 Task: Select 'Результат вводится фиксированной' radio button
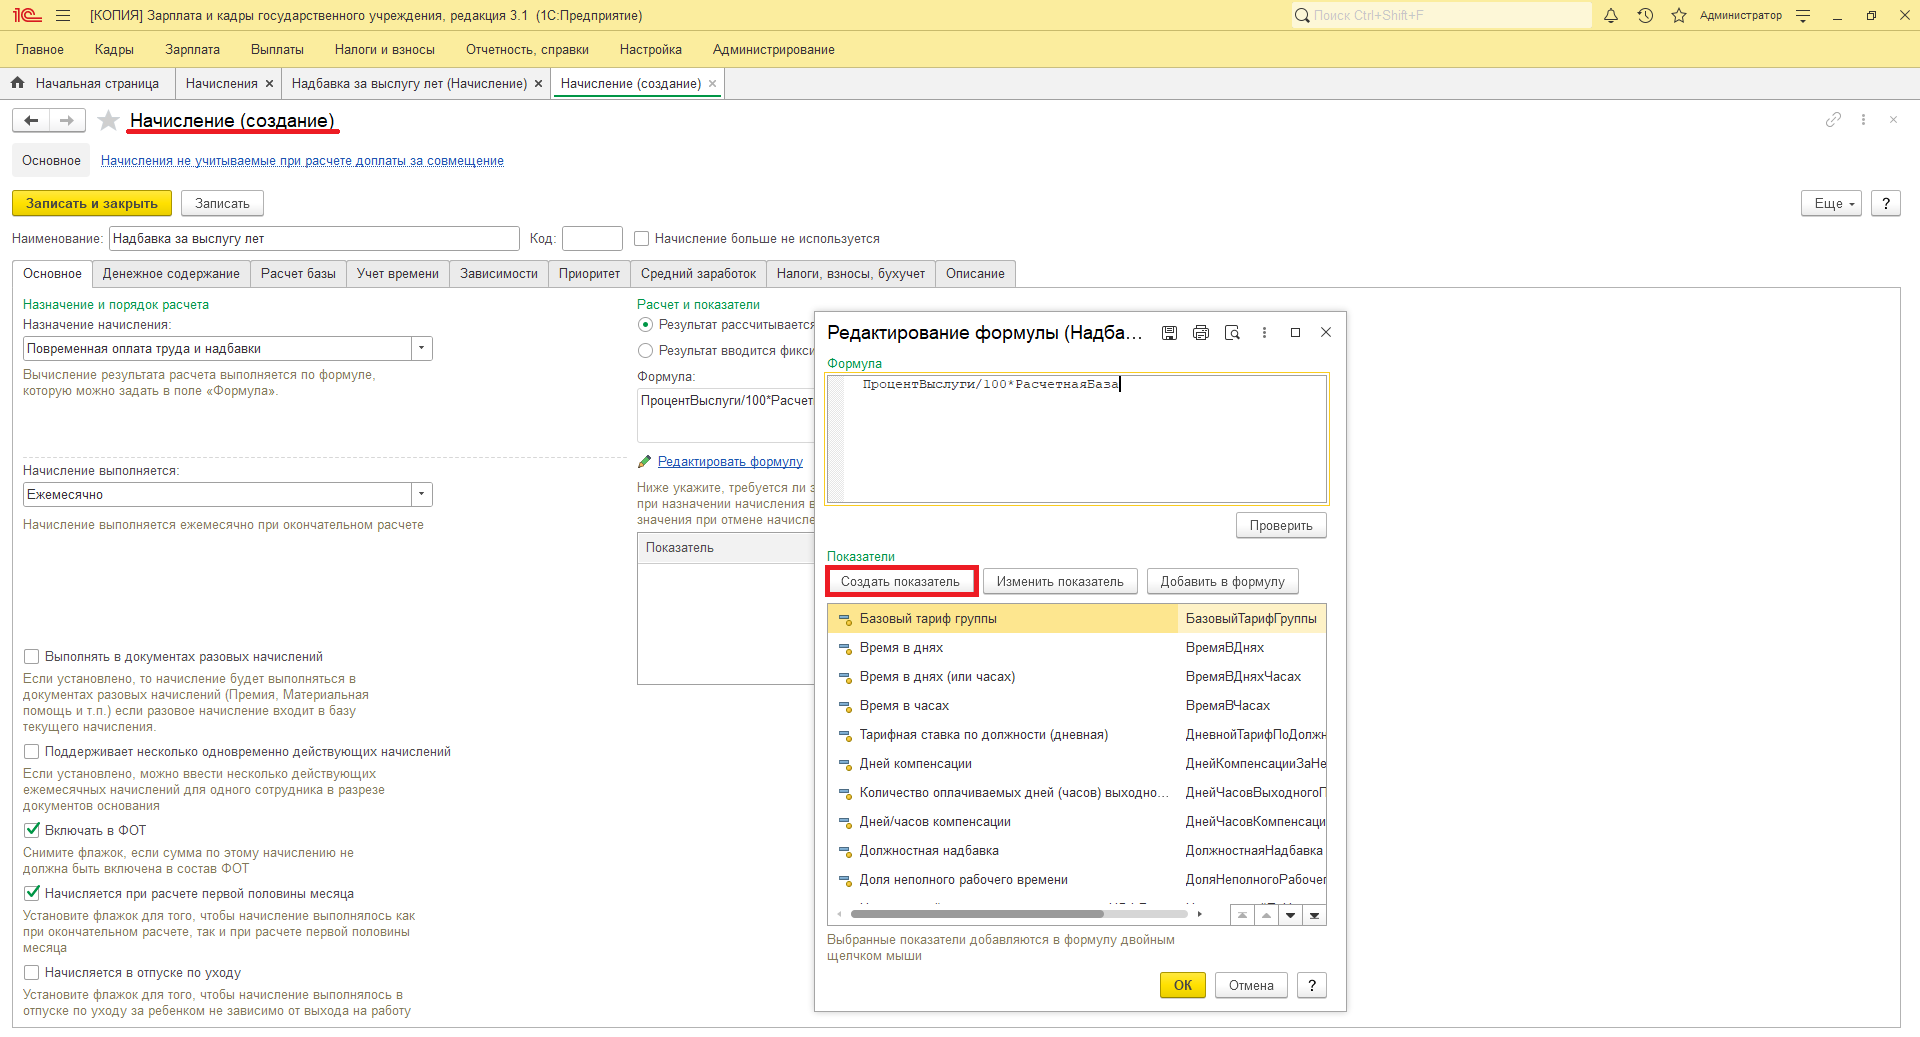point(645,351)
